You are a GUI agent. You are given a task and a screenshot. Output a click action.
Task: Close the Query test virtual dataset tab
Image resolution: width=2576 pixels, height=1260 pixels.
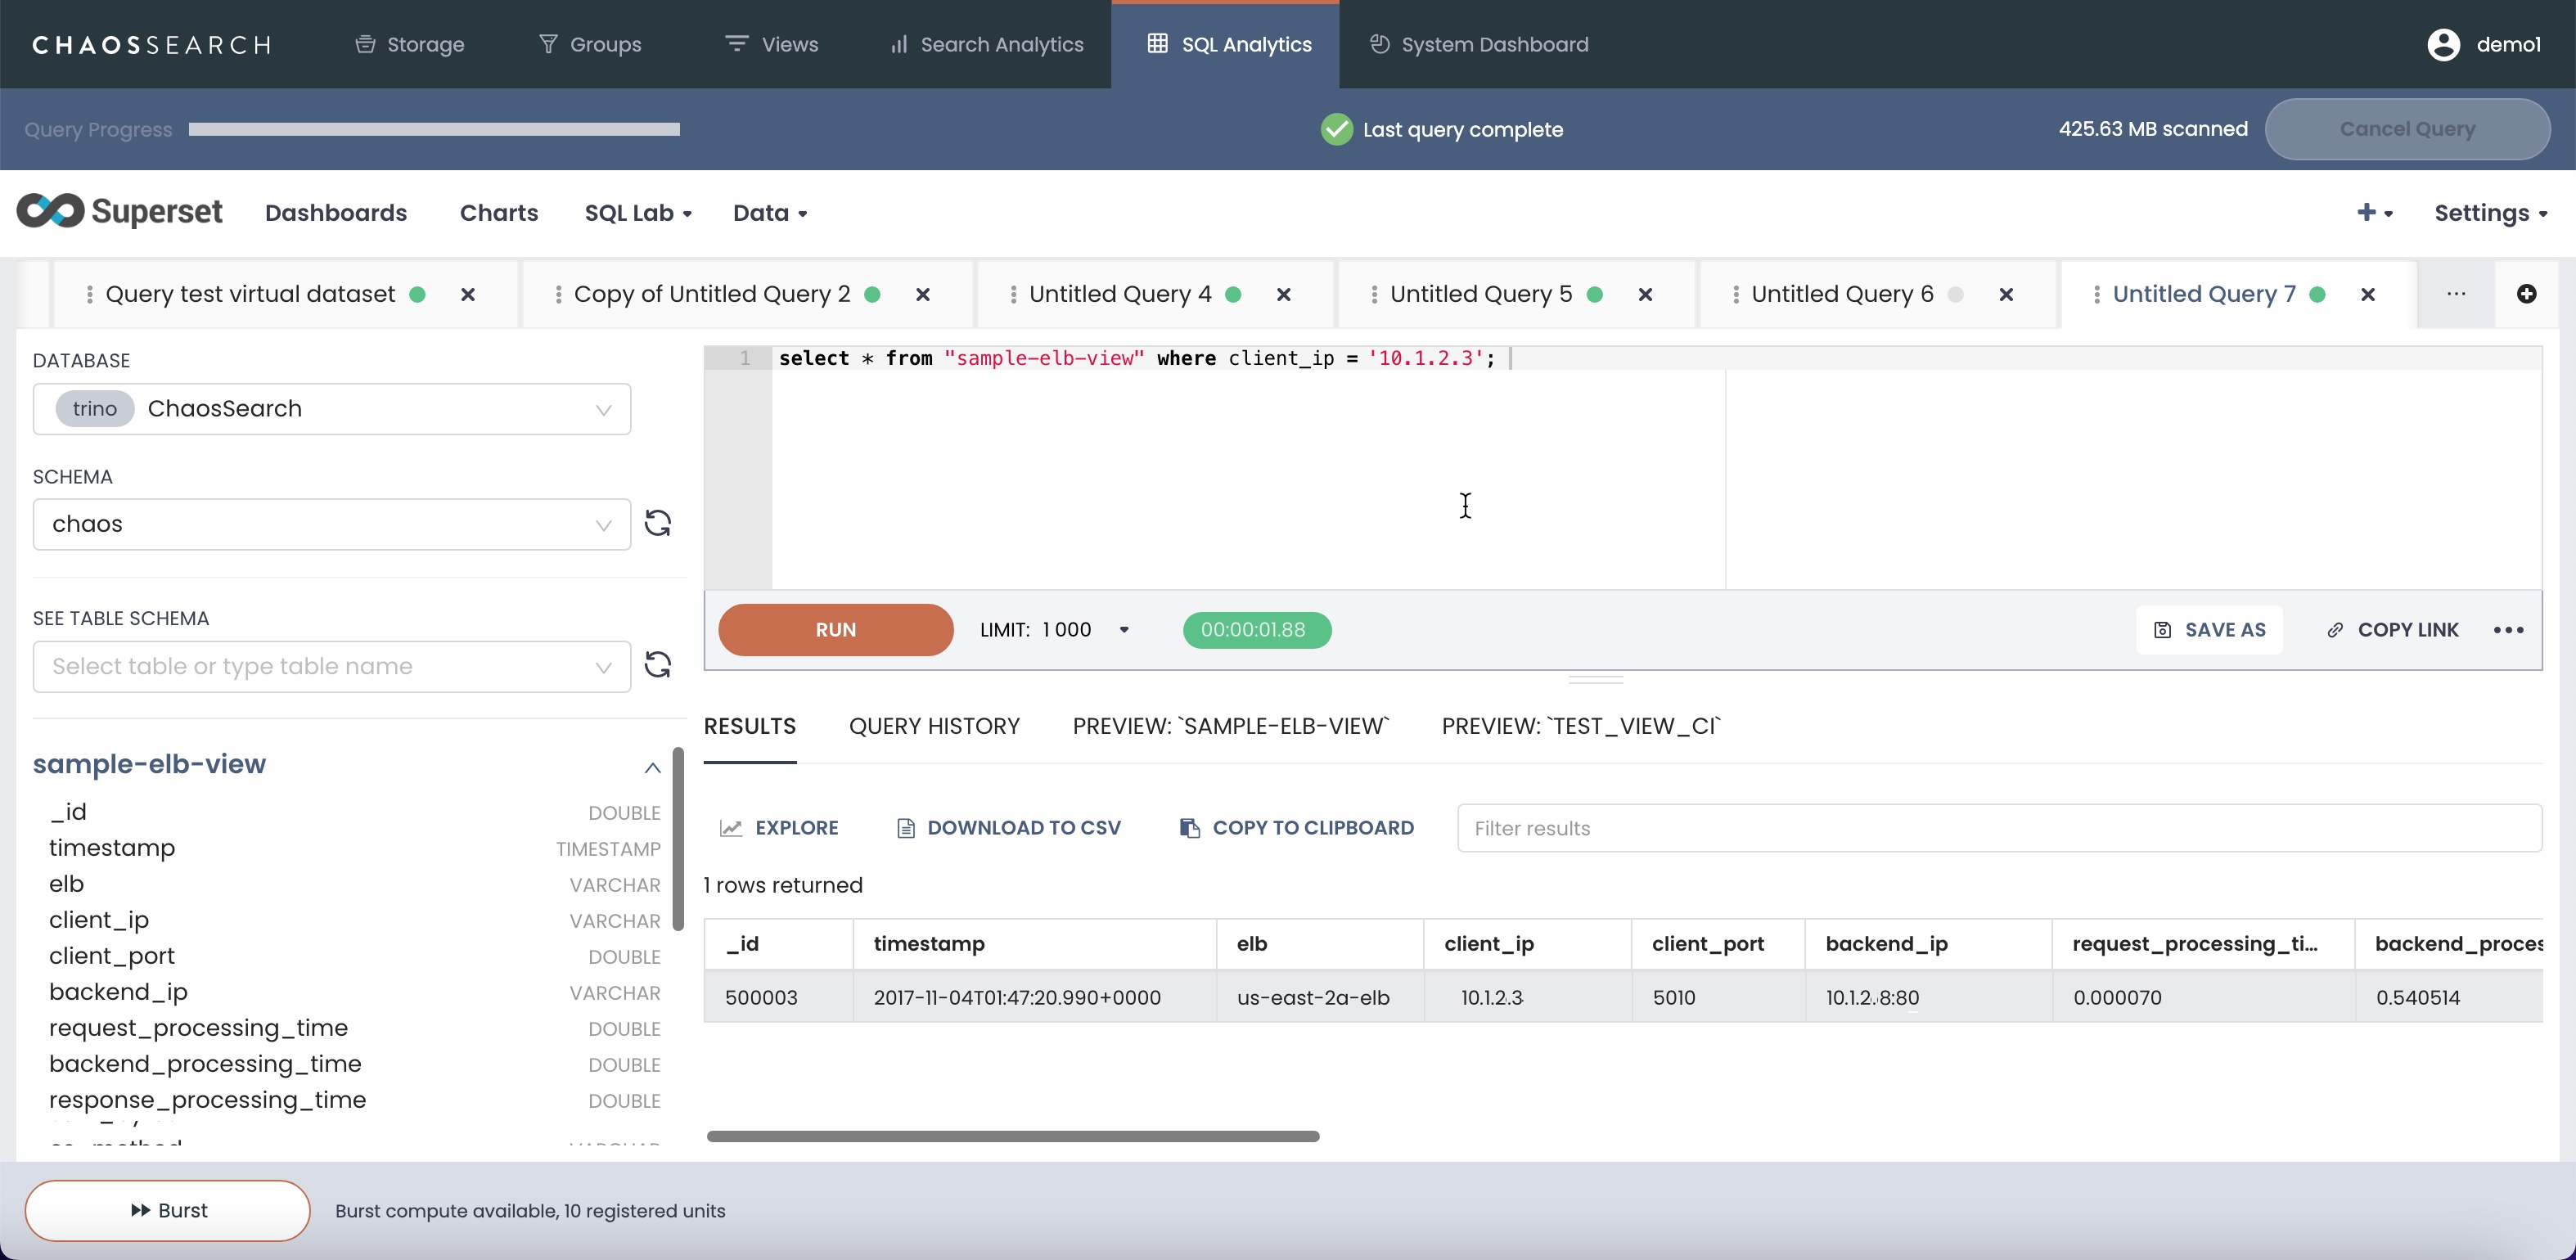(x=467, y=294)
